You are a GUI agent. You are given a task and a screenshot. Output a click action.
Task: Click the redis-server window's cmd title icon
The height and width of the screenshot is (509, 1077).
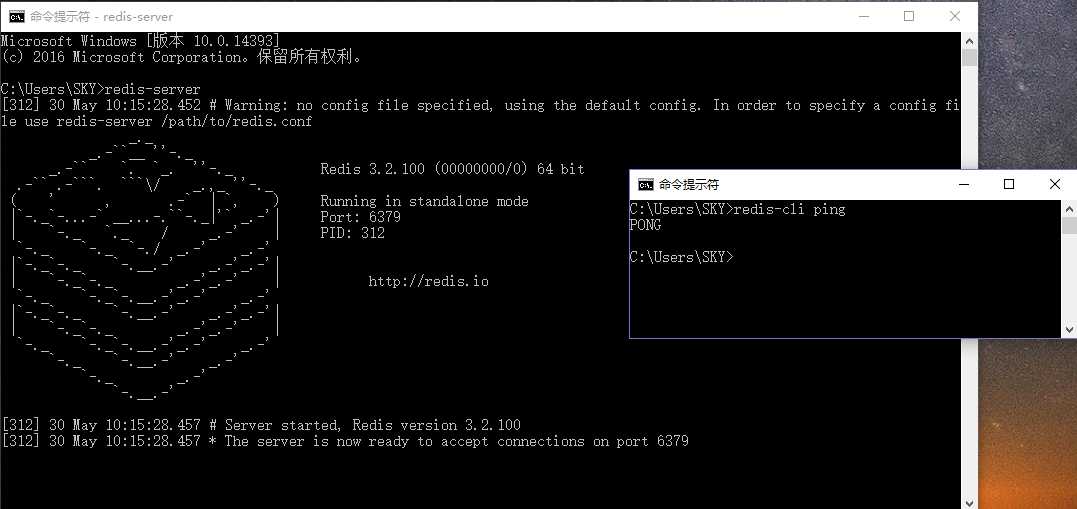16,16
